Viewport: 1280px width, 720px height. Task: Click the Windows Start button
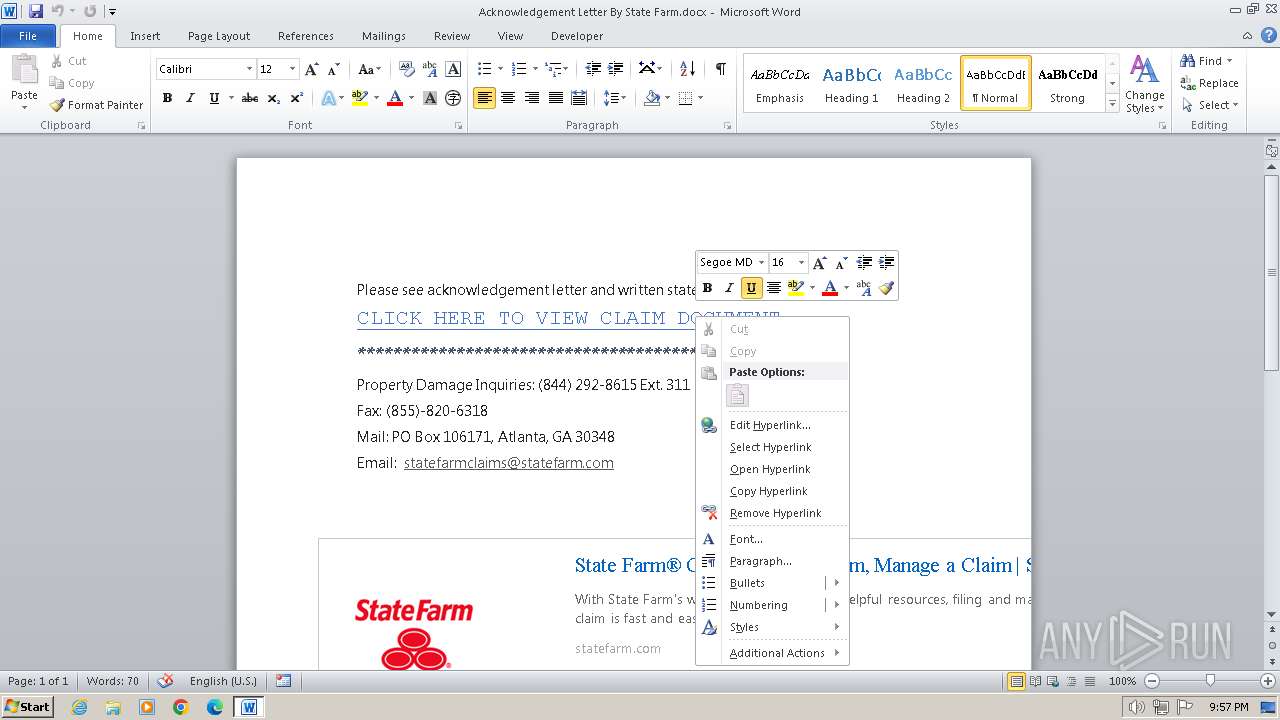(x=28, y=707)
